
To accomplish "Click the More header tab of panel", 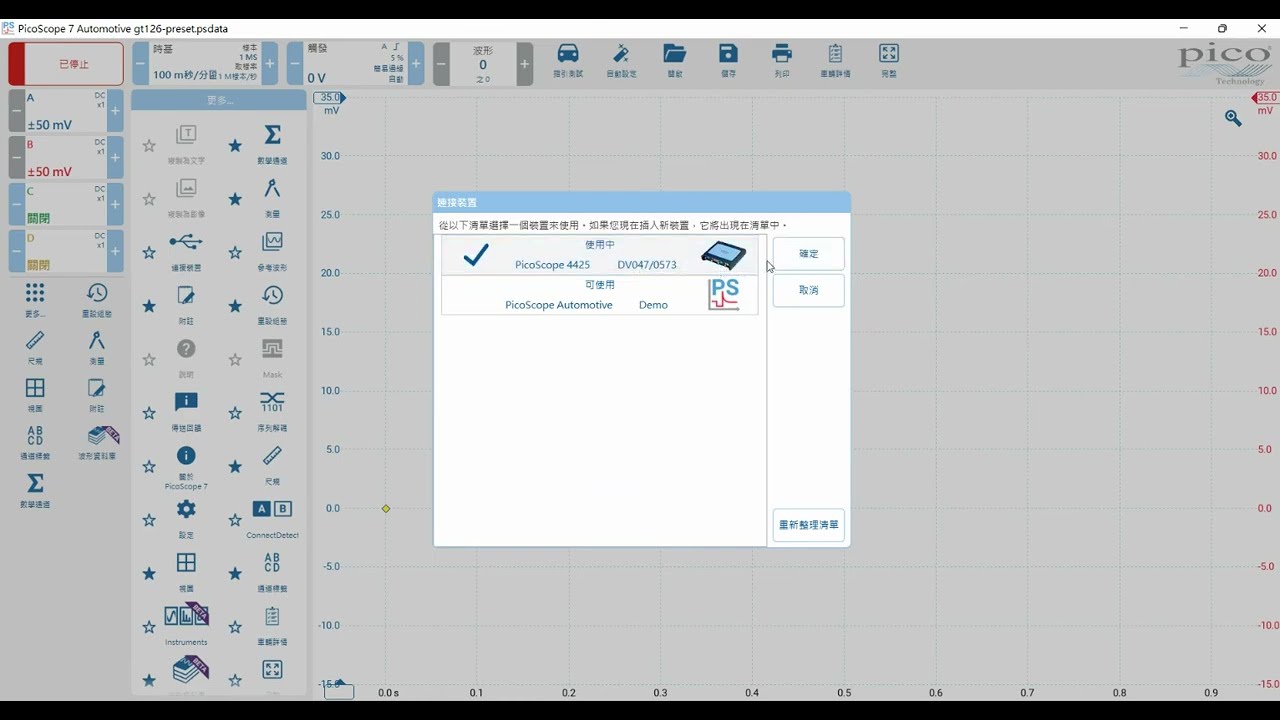I will coord(219,100).
